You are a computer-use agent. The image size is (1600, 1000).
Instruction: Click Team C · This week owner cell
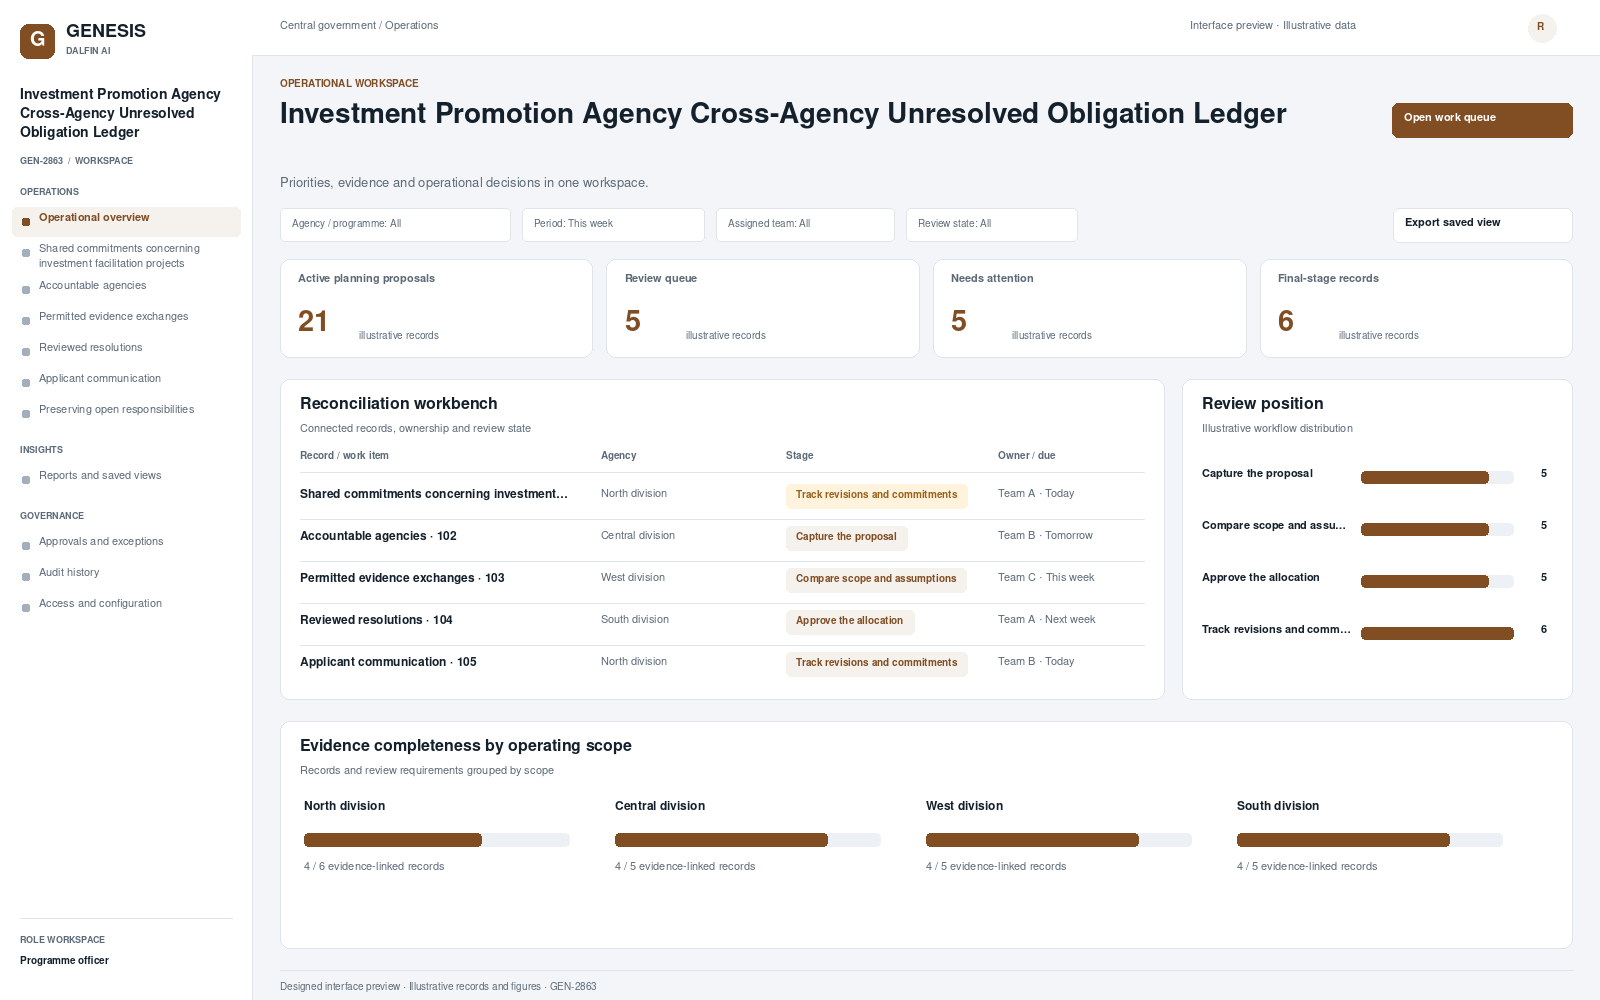coord(1046,578)
